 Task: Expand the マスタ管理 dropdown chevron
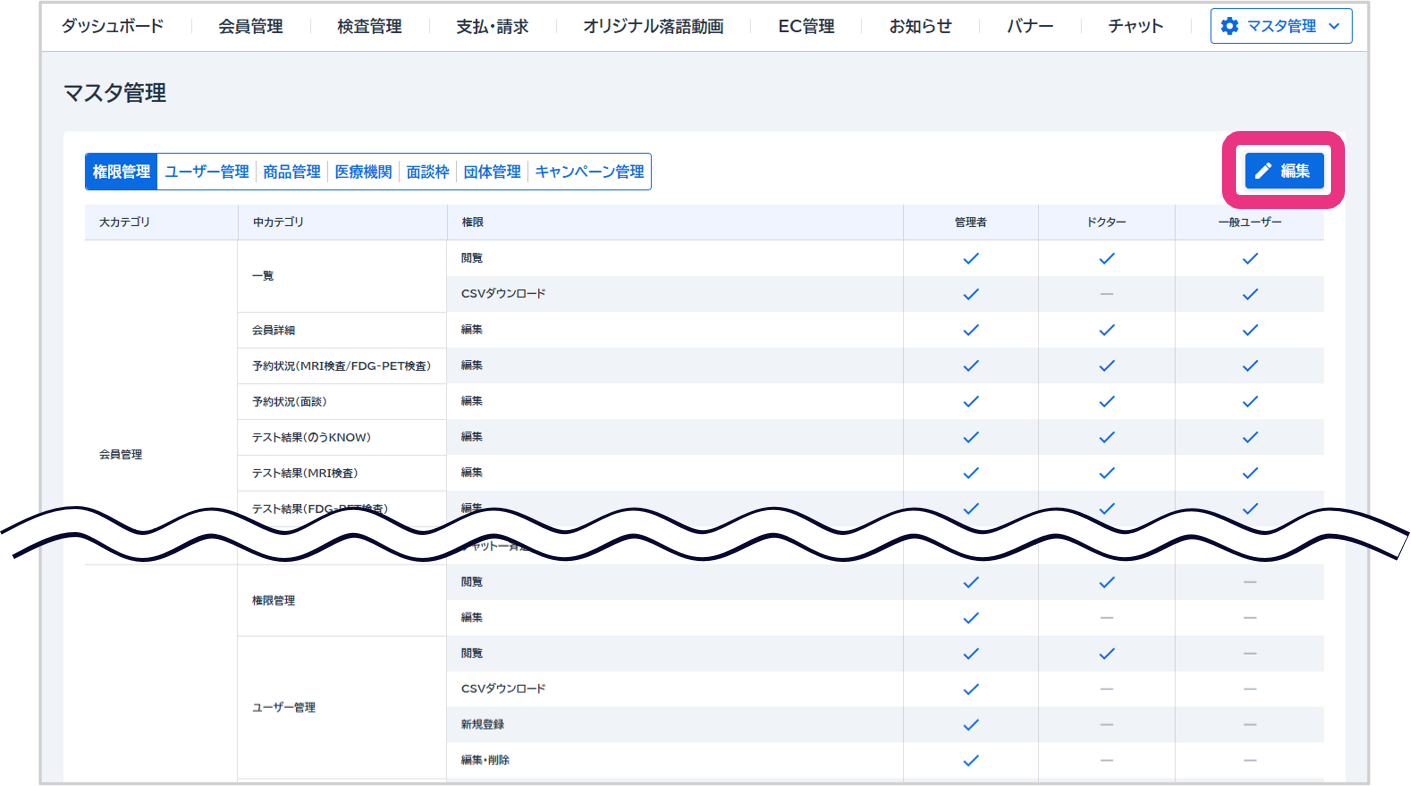click(x=1333, y=27)
